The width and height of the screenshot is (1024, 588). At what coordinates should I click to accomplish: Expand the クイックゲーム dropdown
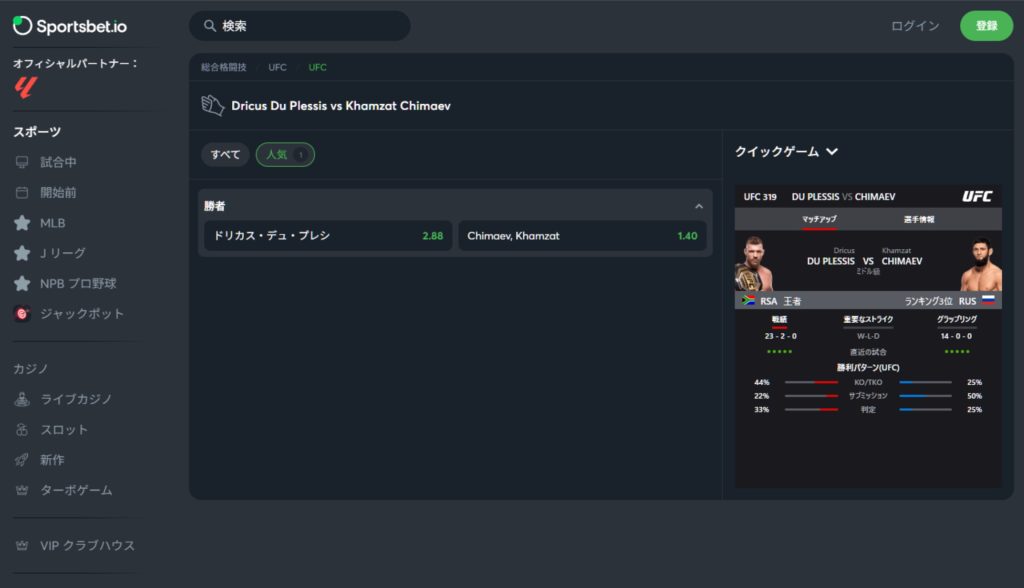[786, 152]
